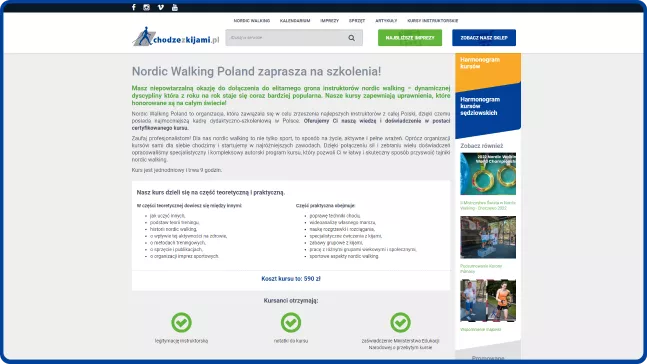Open the Vimeo icon in top bar

(161, 7)
